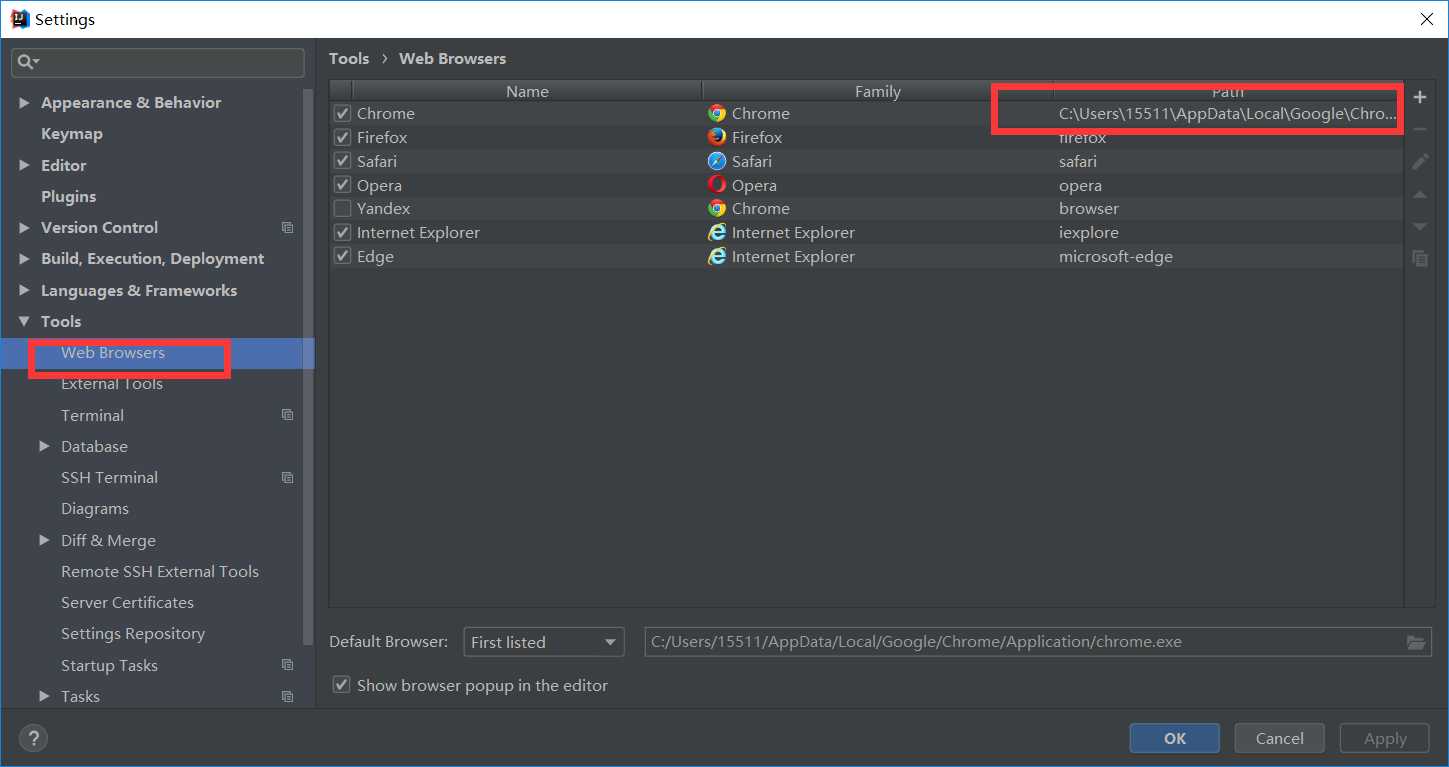Click the move down arrow icon
The image size is (1449, 767).
coord(1419,227)
